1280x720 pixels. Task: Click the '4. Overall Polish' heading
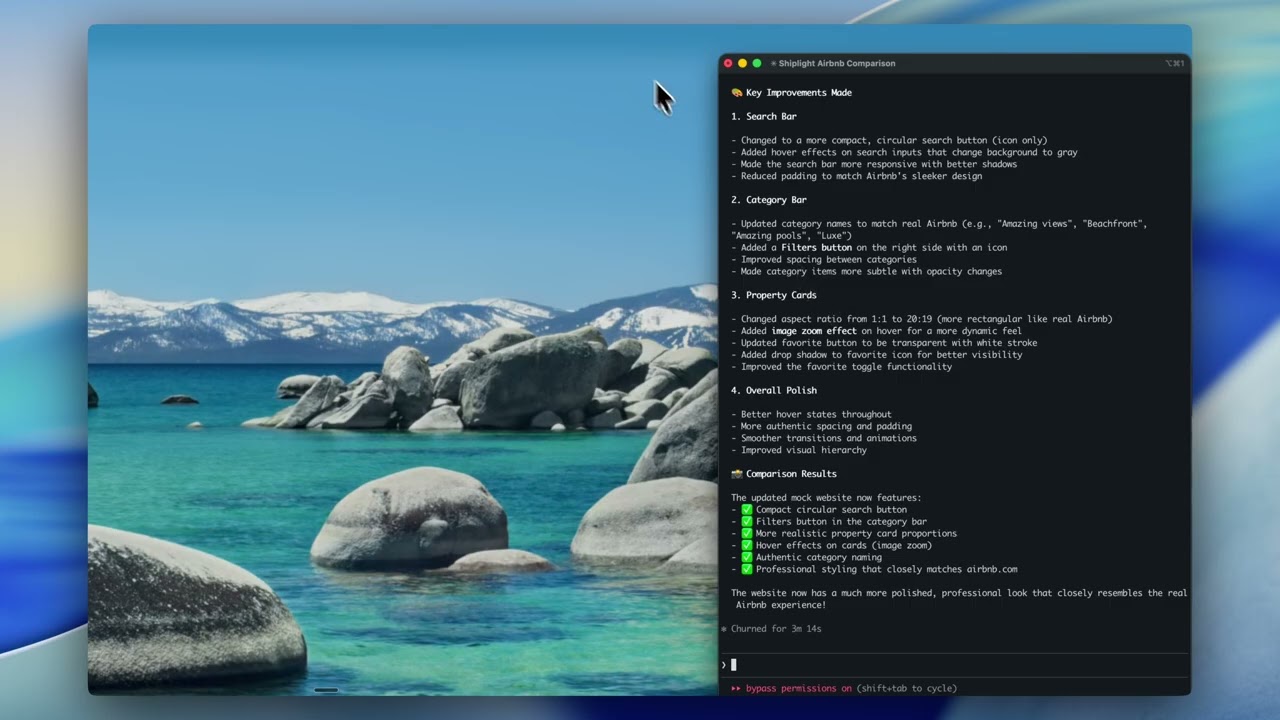click(x=774, y=390)
